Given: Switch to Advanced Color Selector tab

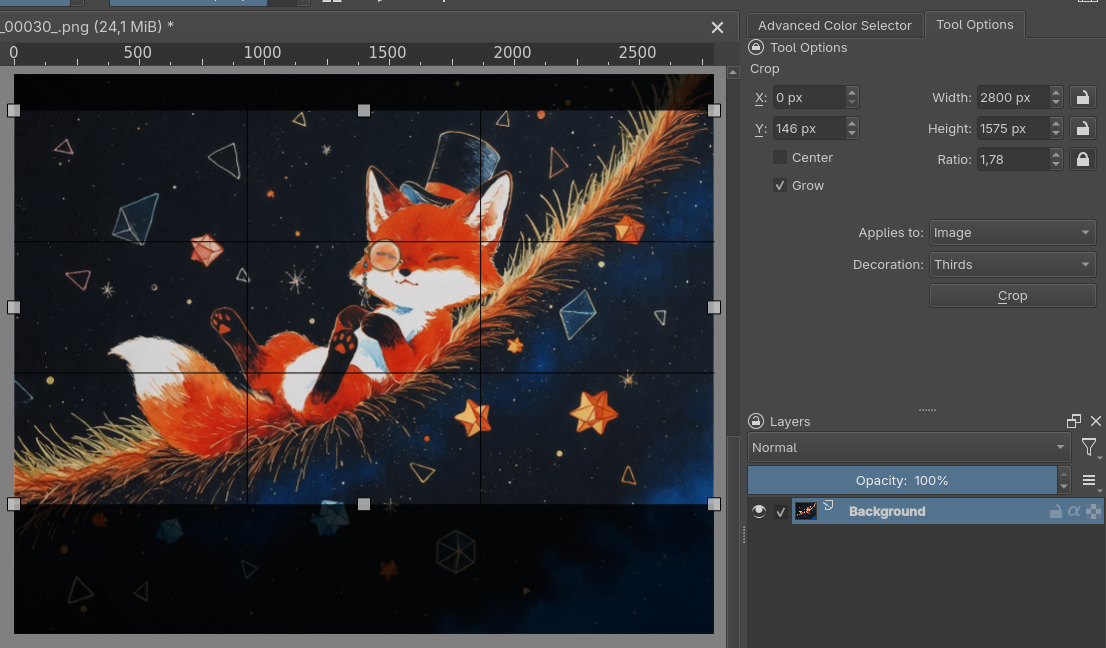Looking at the screenshot, I should click(834, 25).
